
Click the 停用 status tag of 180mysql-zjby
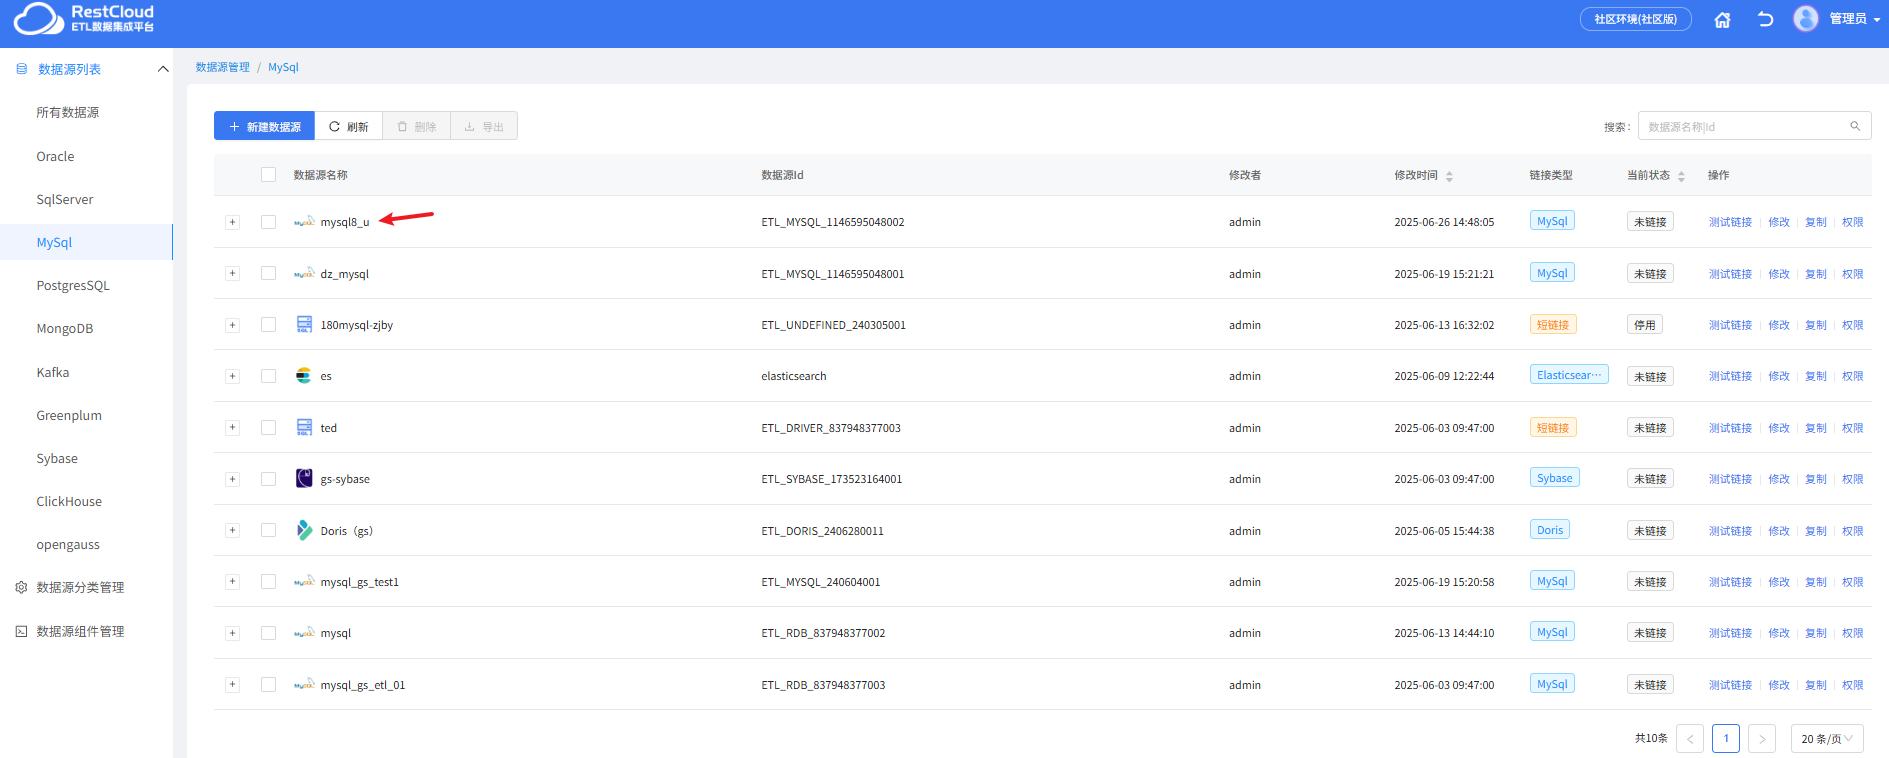(x=1645, y=325)
